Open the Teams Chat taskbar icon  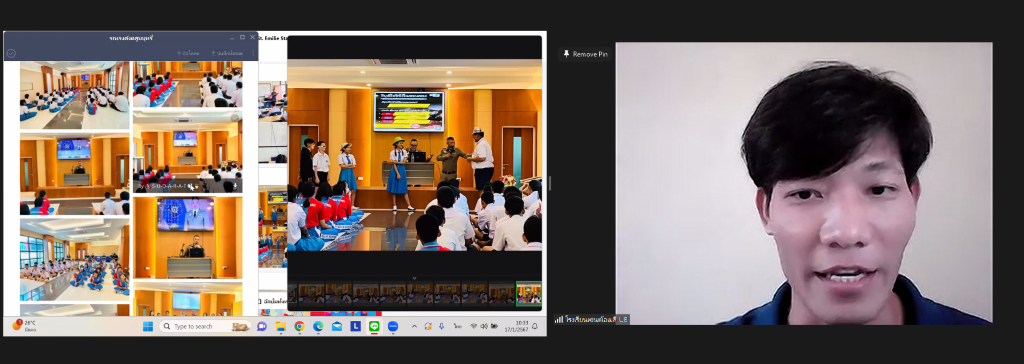click(262, 326)
